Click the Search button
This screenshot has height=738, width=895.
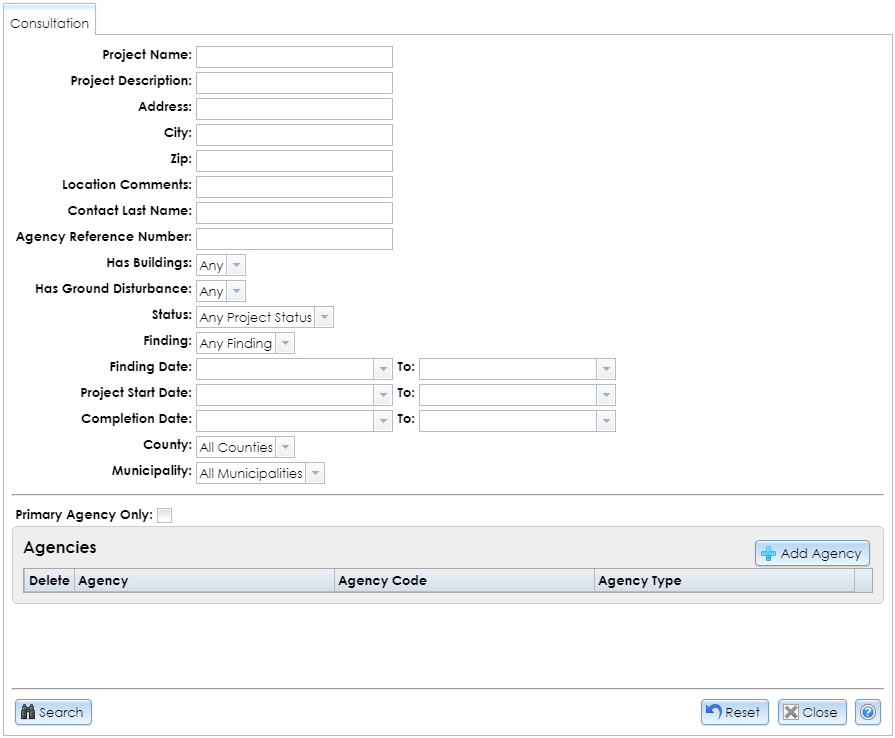[53, 712]
